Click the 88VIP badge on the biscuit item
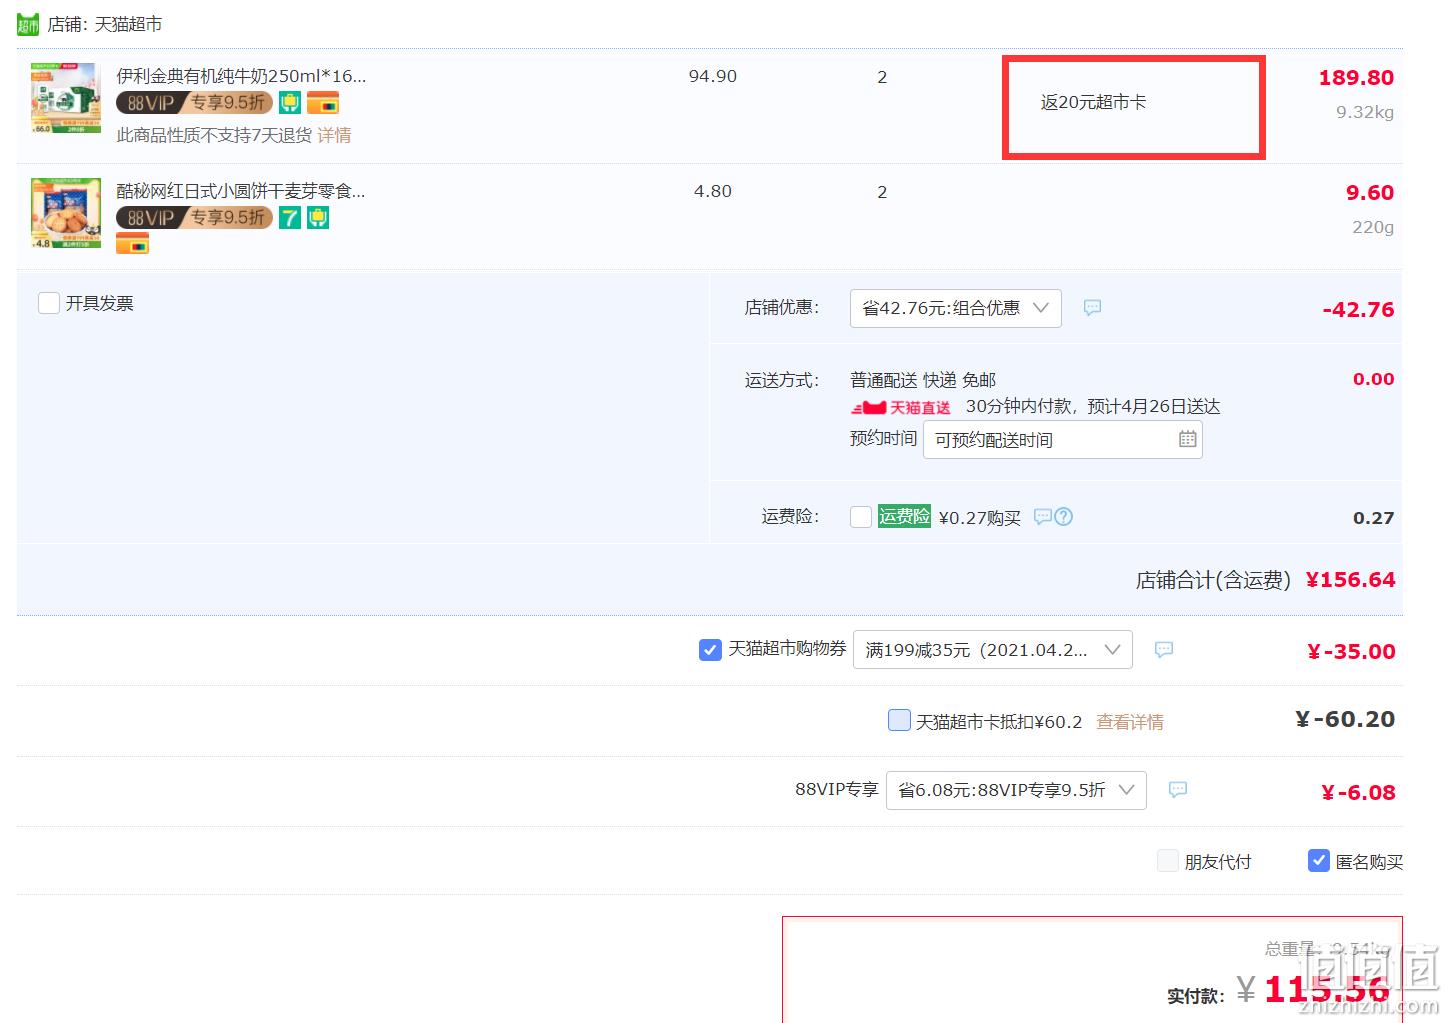The width and height of the screenshot is (1448, 1023). [194, 218]
